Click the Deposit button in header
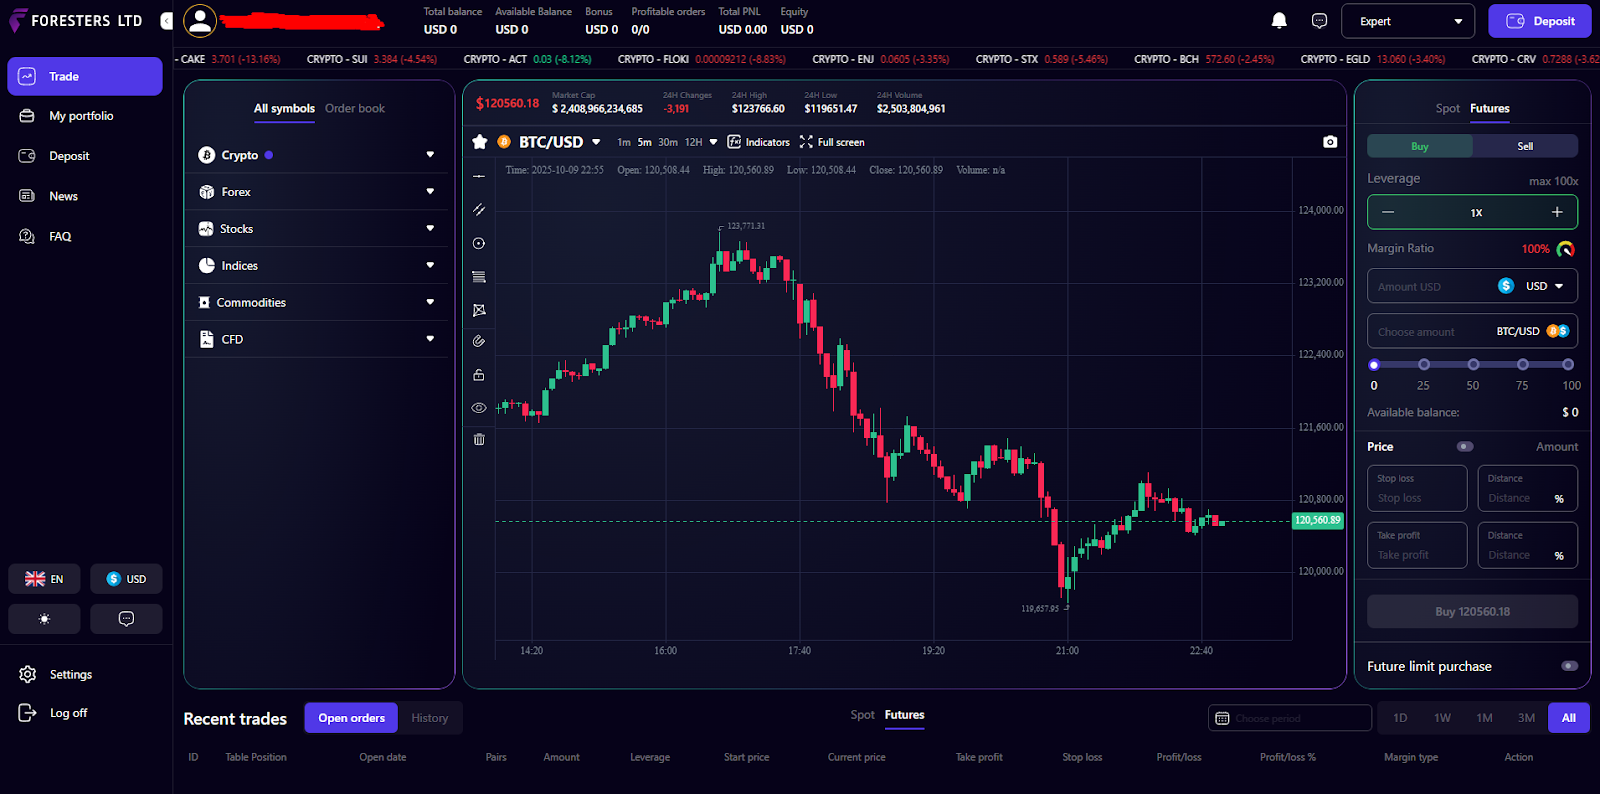The width and height of the screenshot is (1600, 794). [x=1539, y=21]
